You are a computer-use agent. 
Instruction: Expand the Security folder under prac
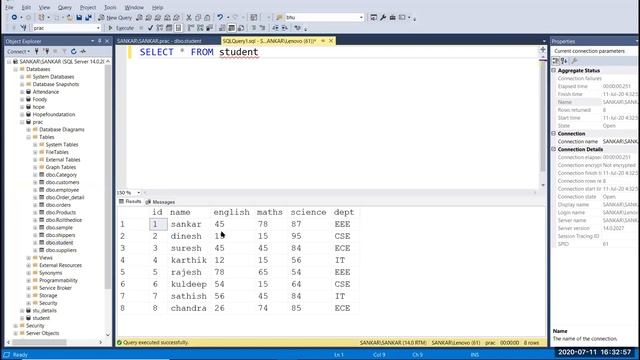pos(29,303)
